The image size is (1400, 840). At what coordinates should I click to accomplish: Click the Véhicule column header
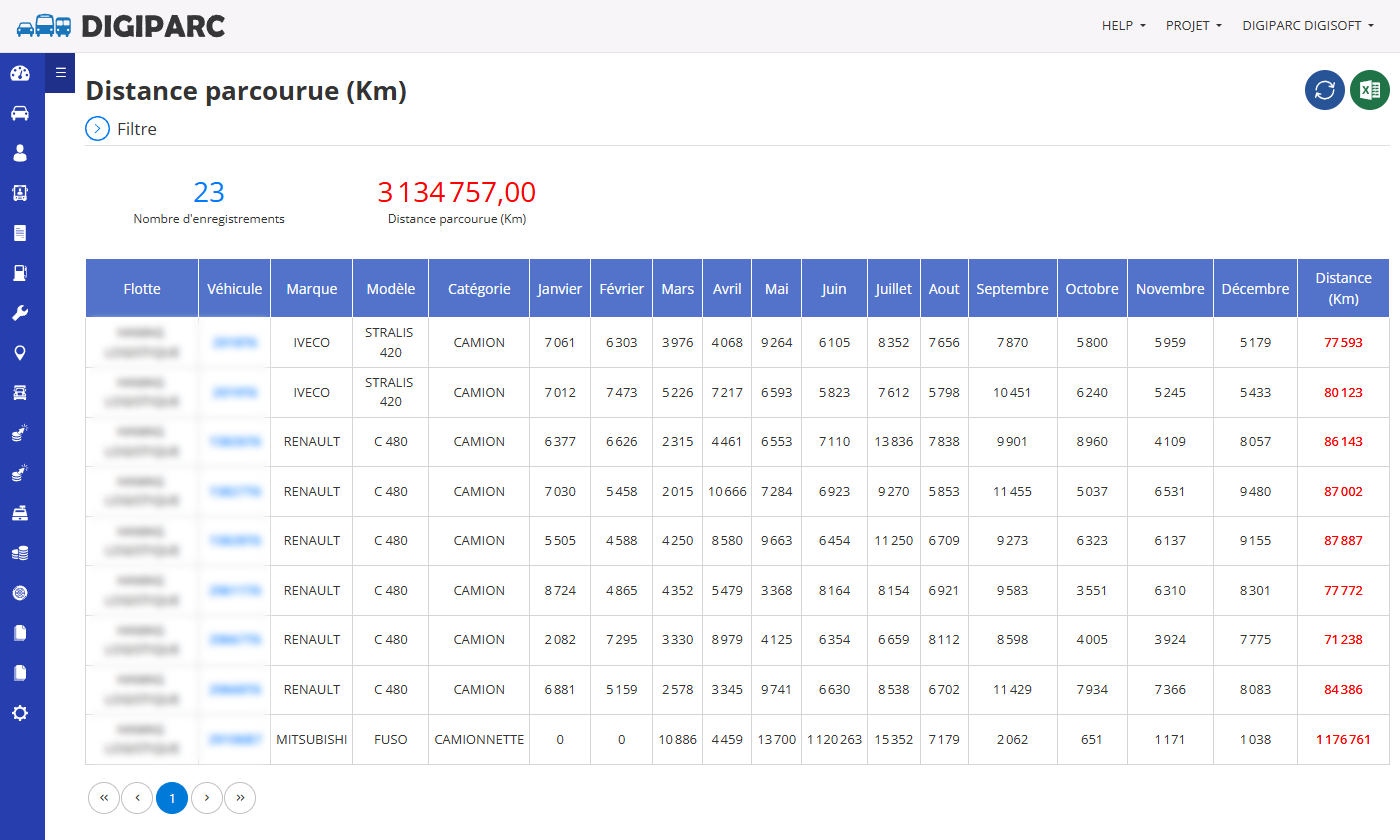(x=235, y=289)
